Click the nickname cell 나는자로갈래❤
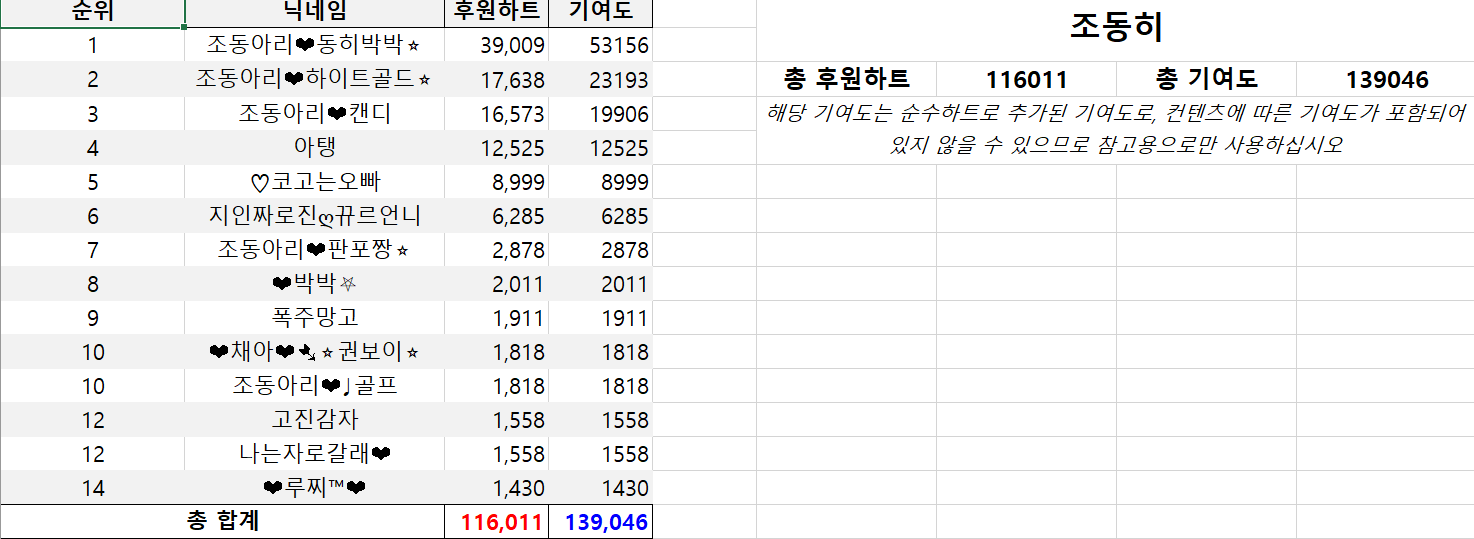 pyautogui.click(x=315, y=453)
